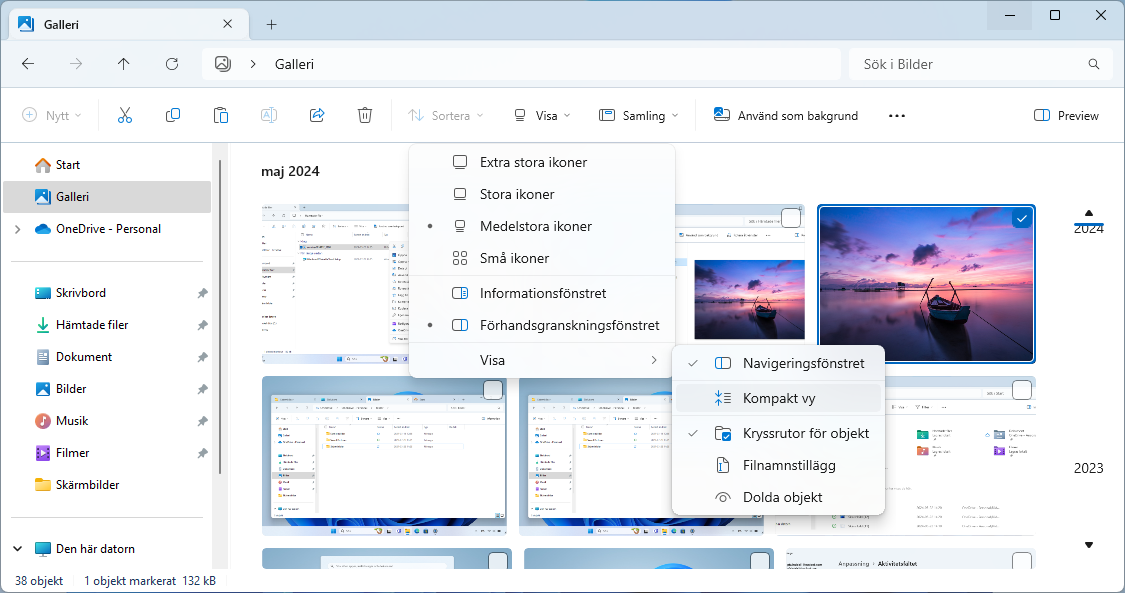Add a new tab with plus button
This screenshot has width=1125, height=593.
[x=271, y=24]
